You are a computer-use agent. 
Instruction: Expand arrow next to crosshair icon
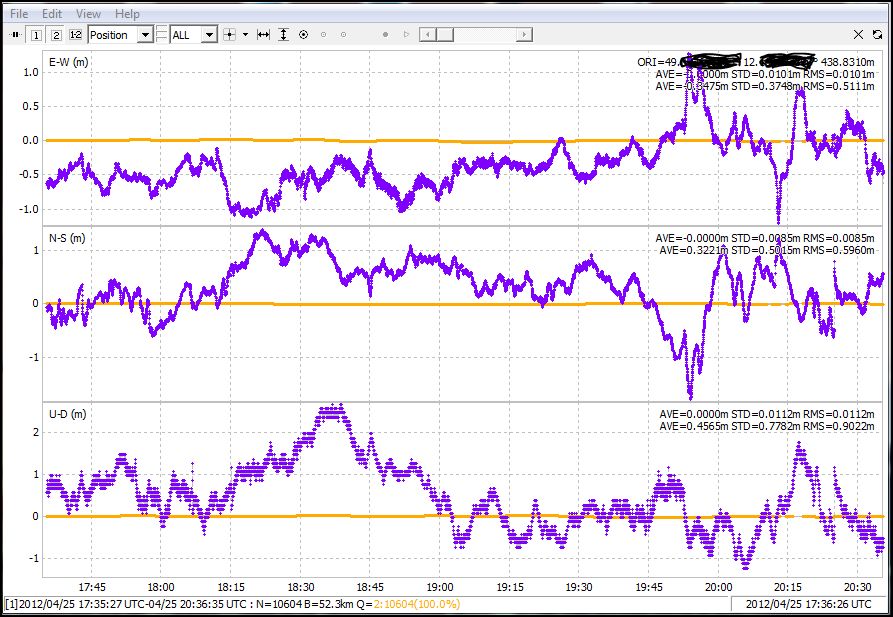click(x=245, y=35)
